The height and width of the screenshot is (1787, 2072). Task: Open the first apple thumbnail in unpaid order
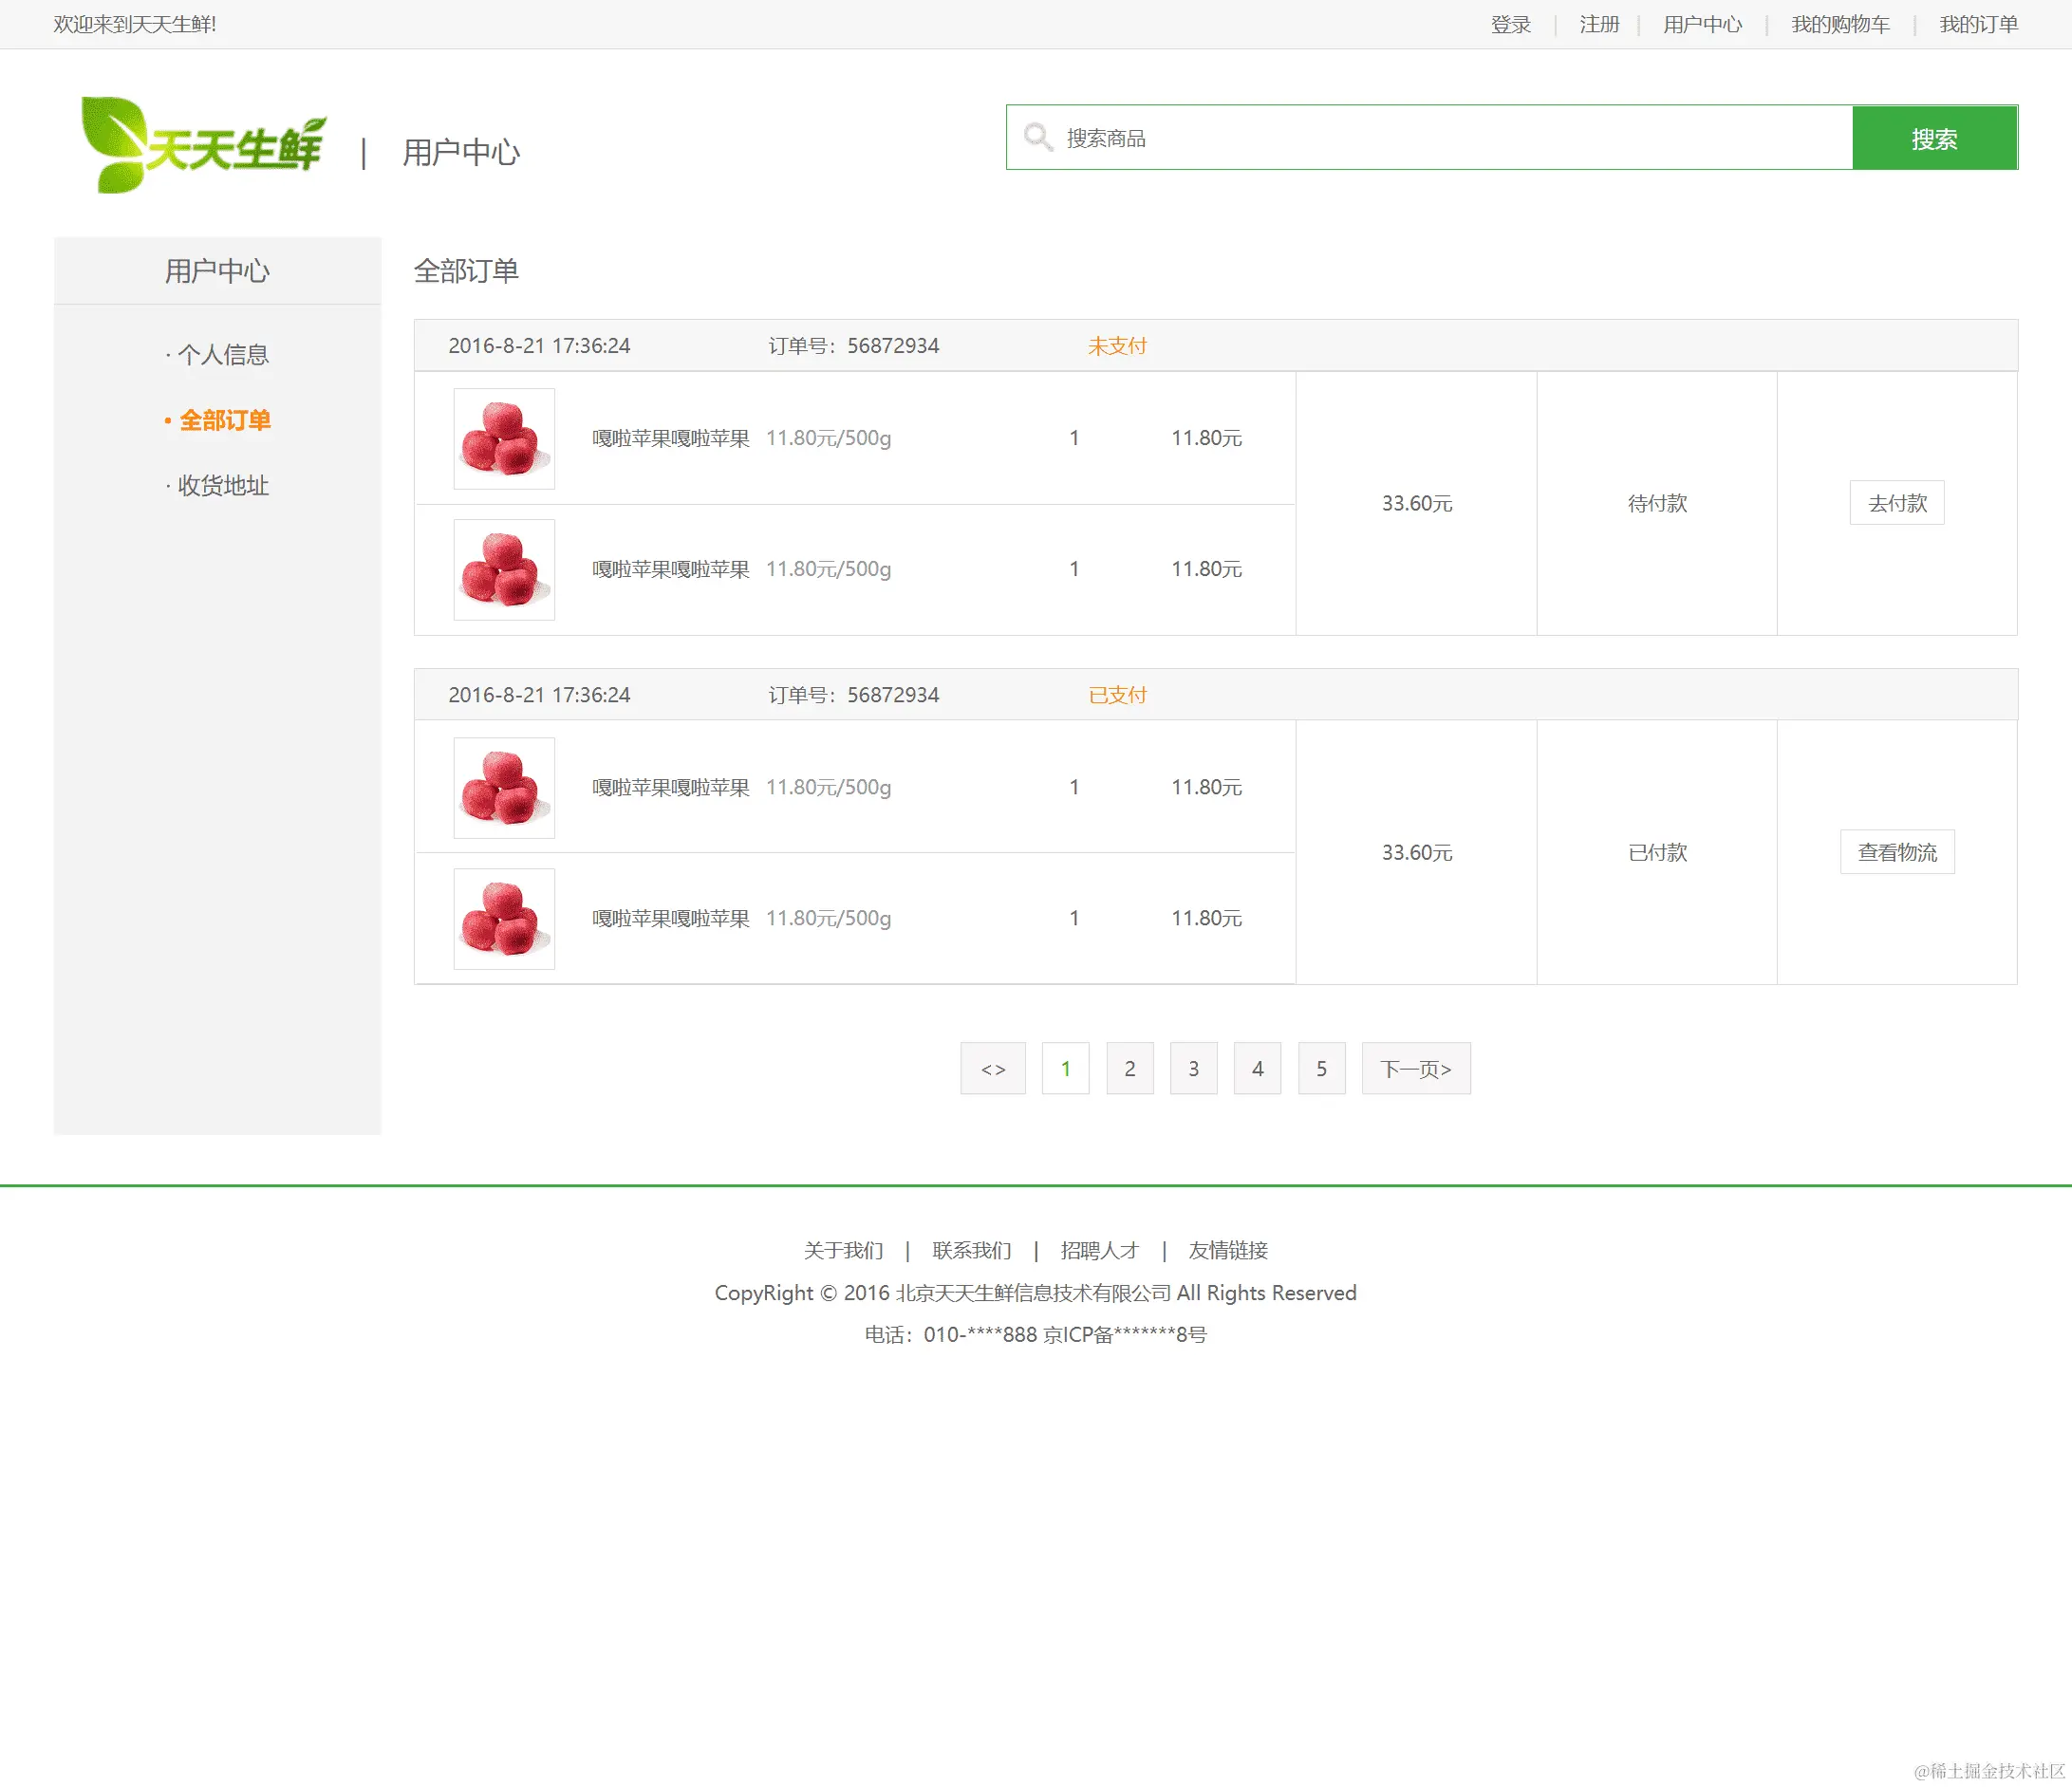point(504,439)
